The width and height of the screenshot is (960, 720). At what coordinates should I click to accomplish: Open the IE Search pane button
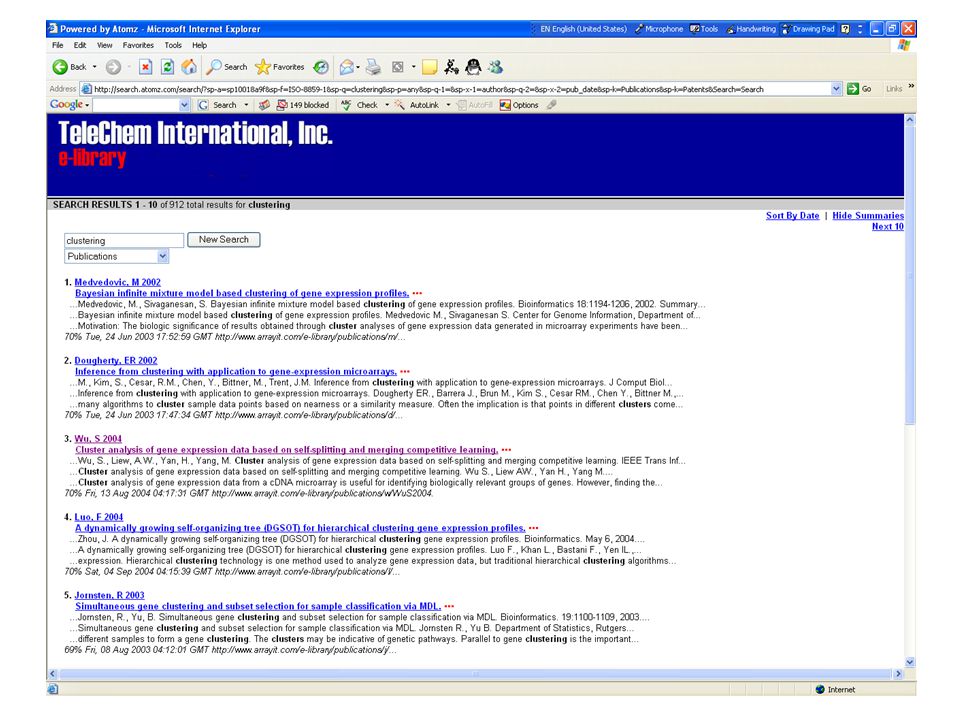[227, 67]
